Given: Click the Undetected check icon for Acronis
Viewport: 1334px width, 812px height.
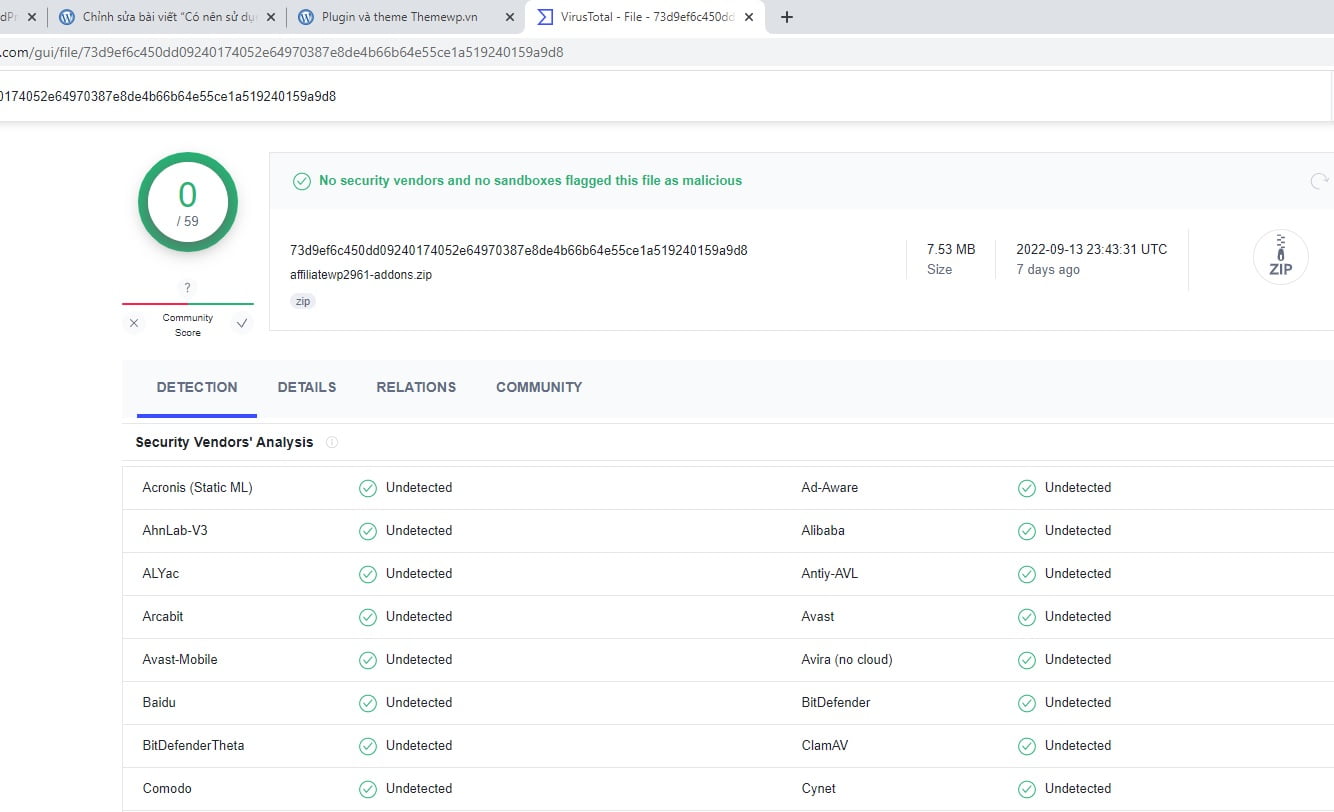Looking at the screenshot, I should [367, 487].
